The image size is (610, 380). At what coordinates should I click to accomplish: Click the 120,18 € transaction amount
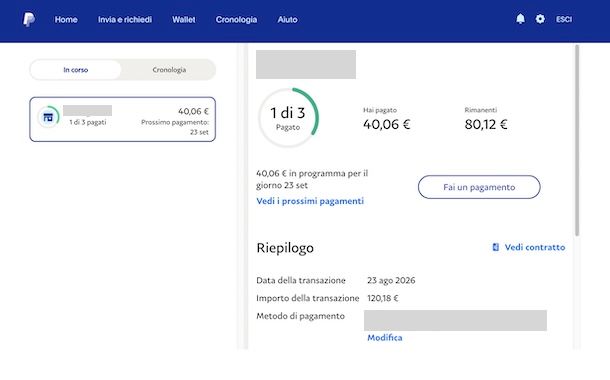click(383, 298)
